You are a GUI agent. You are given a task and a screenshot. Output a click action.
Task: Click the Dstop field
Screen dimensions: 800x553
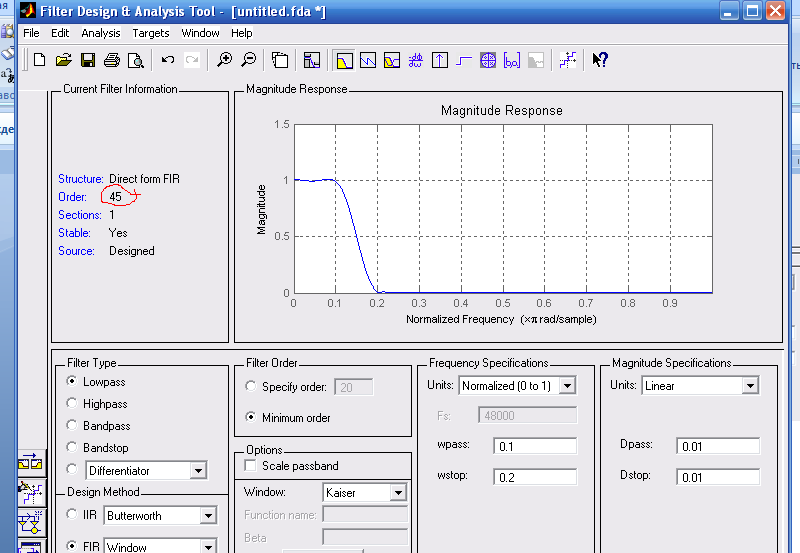click(x=718, y=477)
